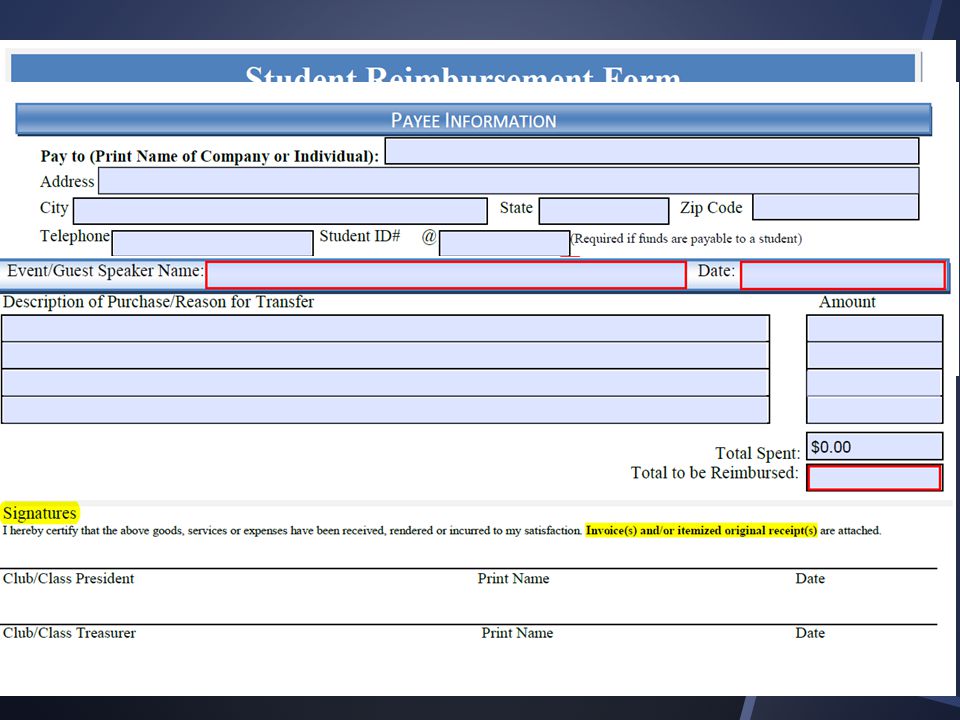Click the Zip Code field

tap(836, 207)
